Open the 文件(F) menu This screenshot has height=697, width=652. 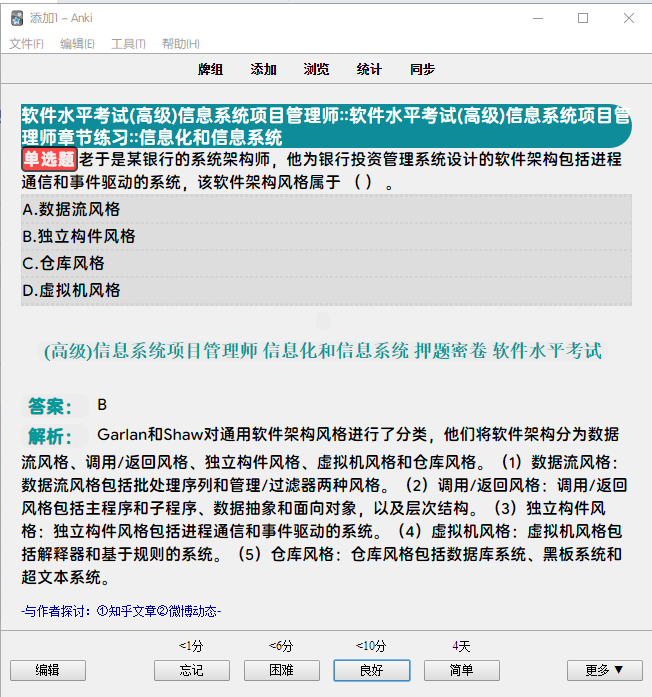click(x=26, y=44)
